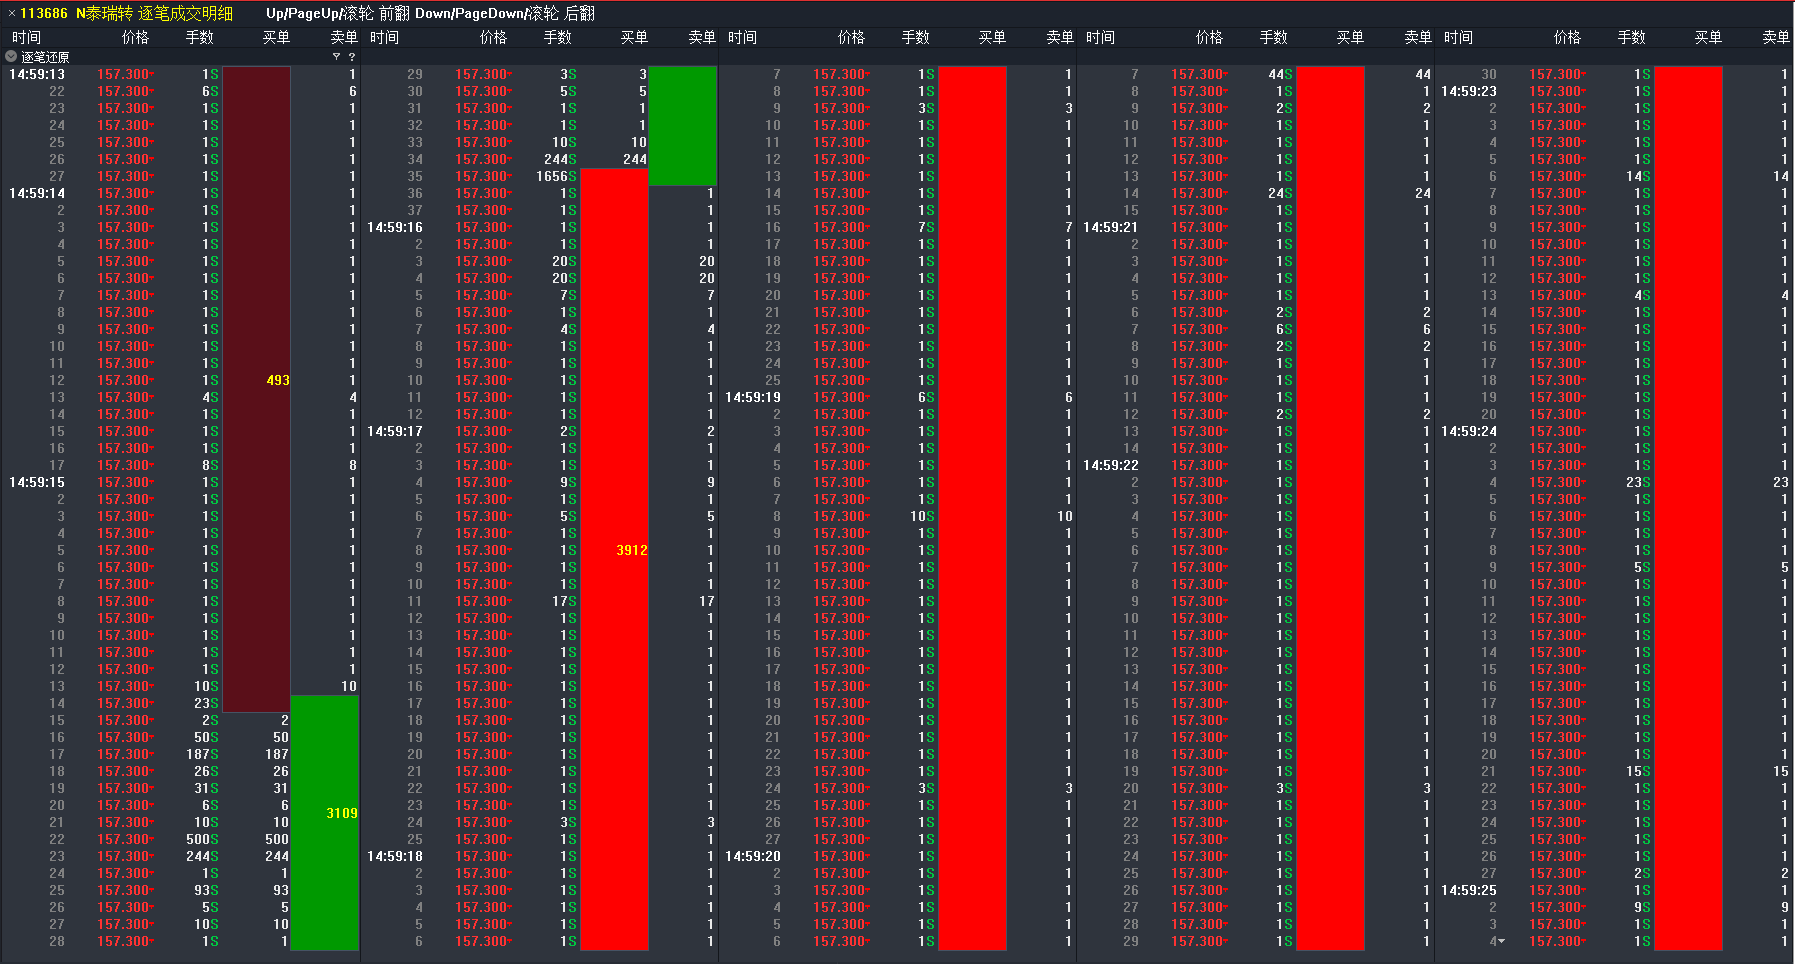Select the 14:59:24 timestamp row
Image resolution: width=1795 pixels, height=964 pixels.
1614,431
